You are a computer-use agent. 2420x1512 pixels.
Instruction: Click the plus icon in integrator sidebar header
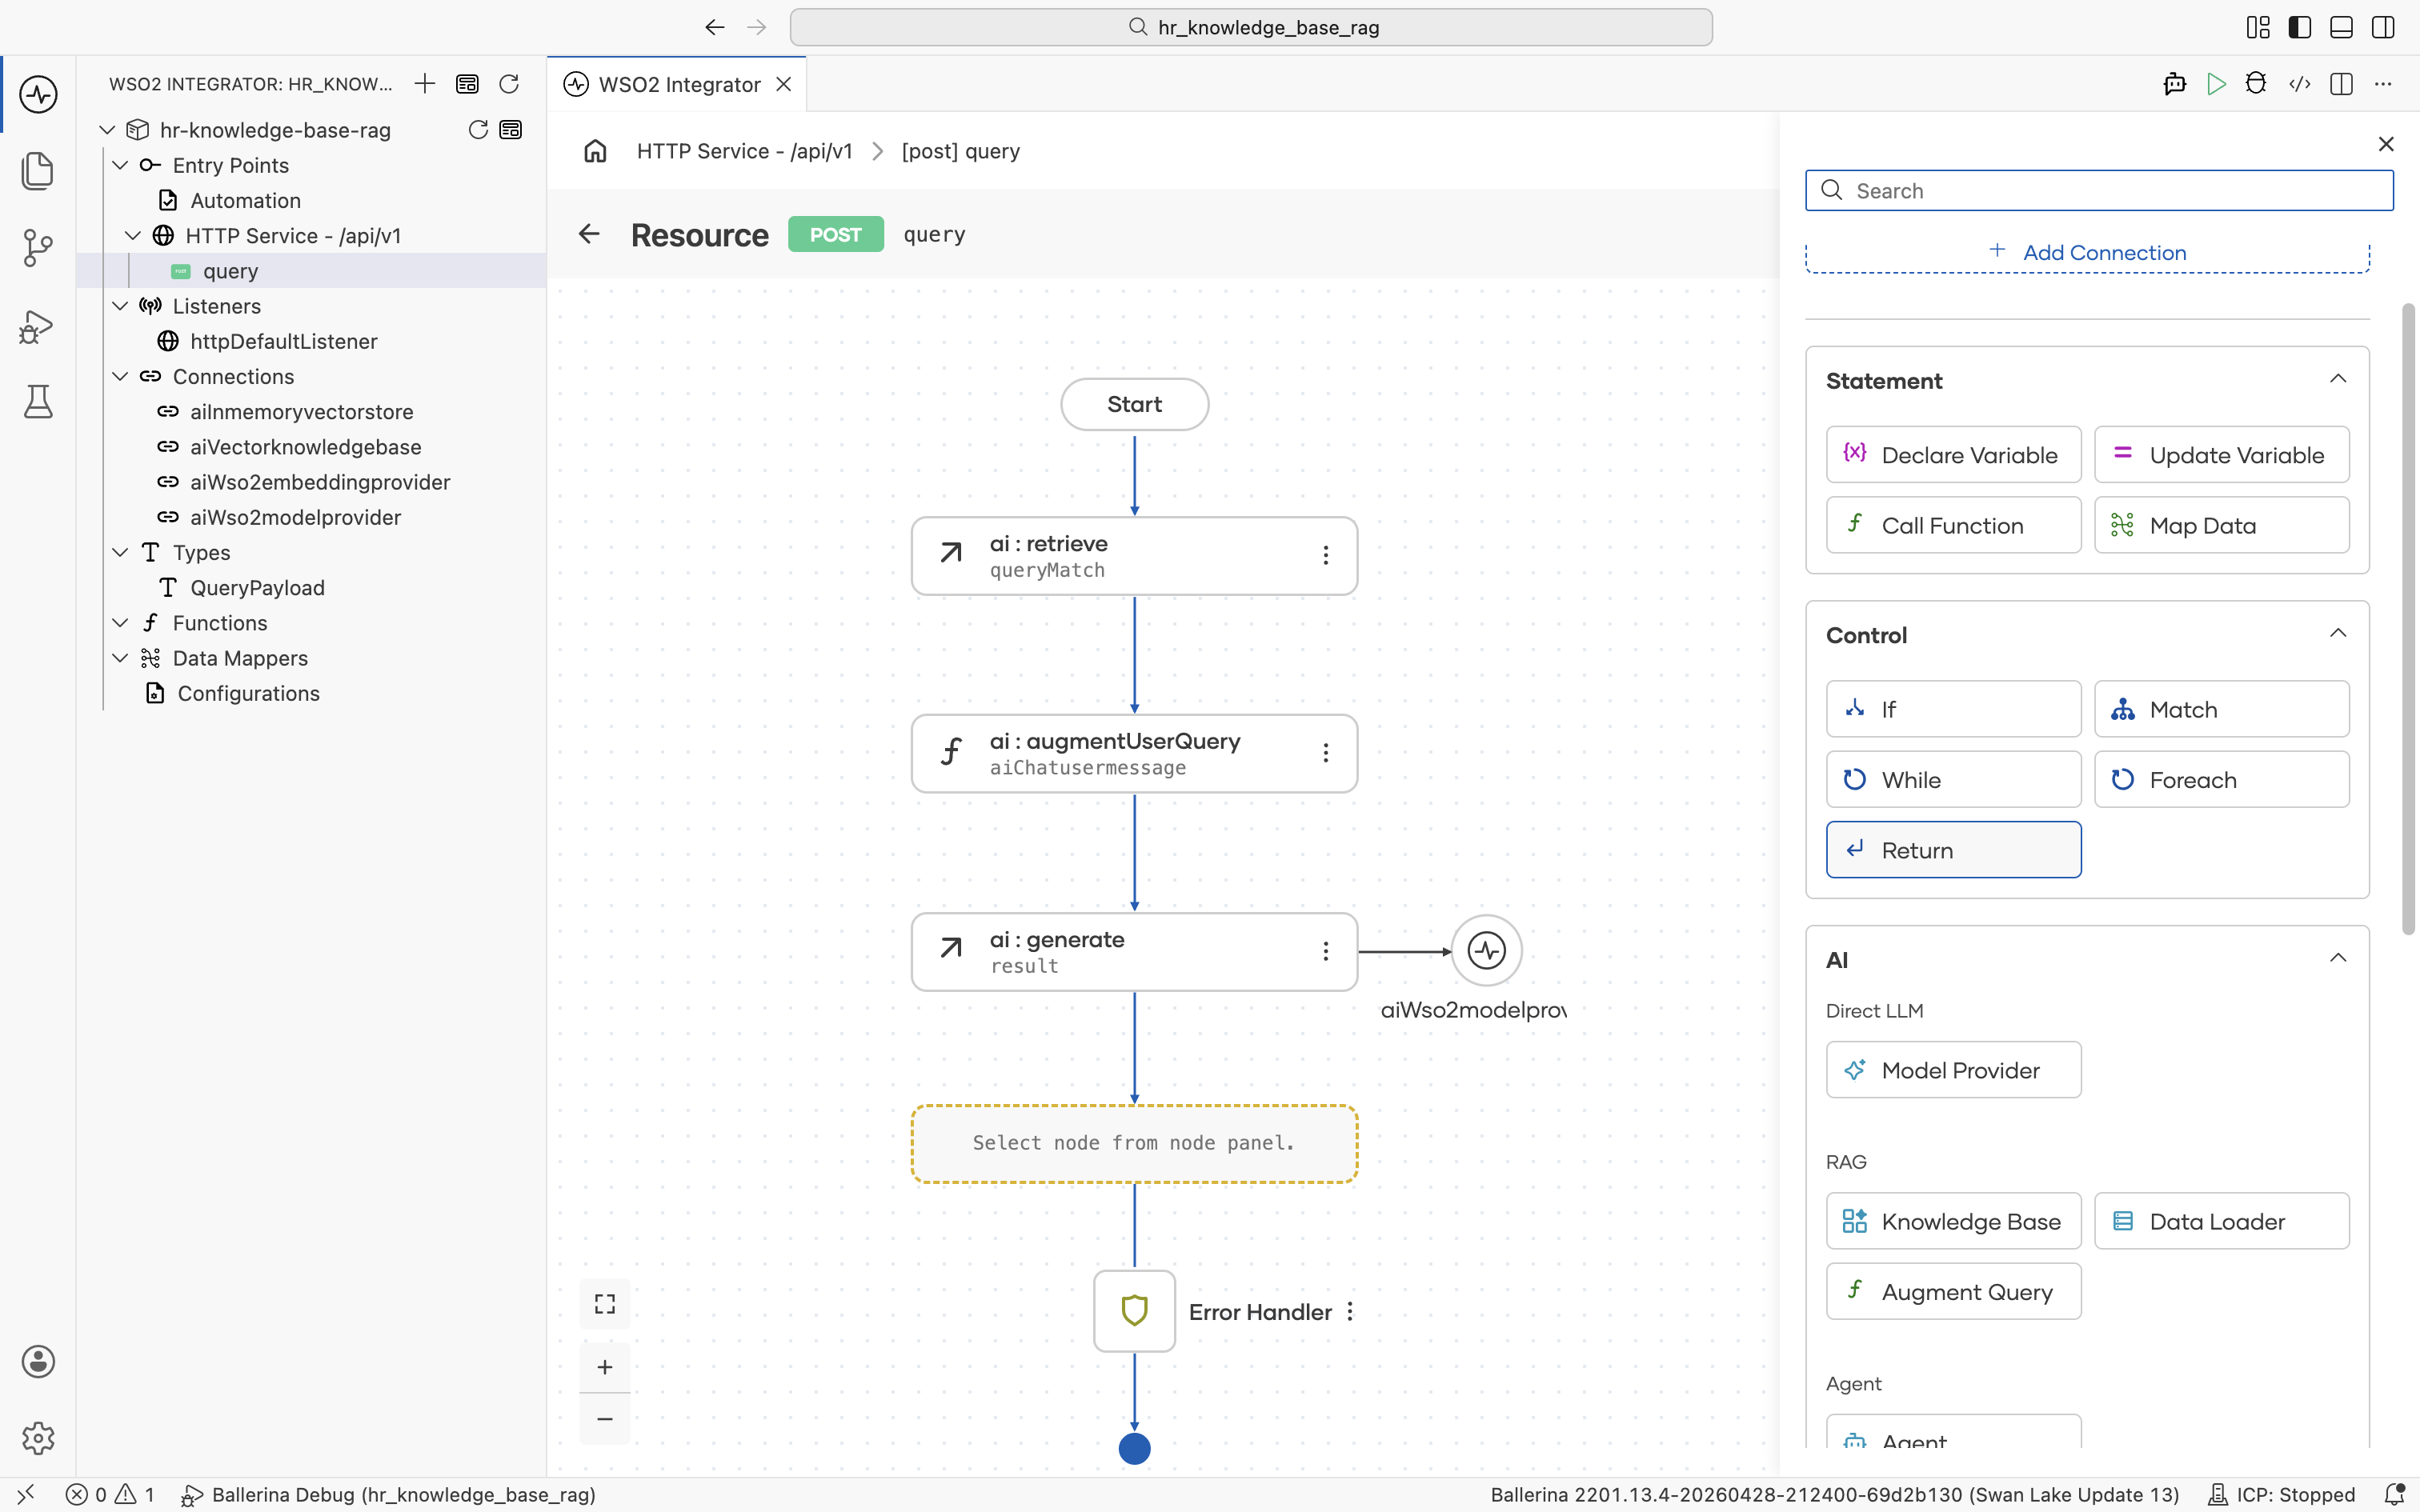[x=425, y=84]
